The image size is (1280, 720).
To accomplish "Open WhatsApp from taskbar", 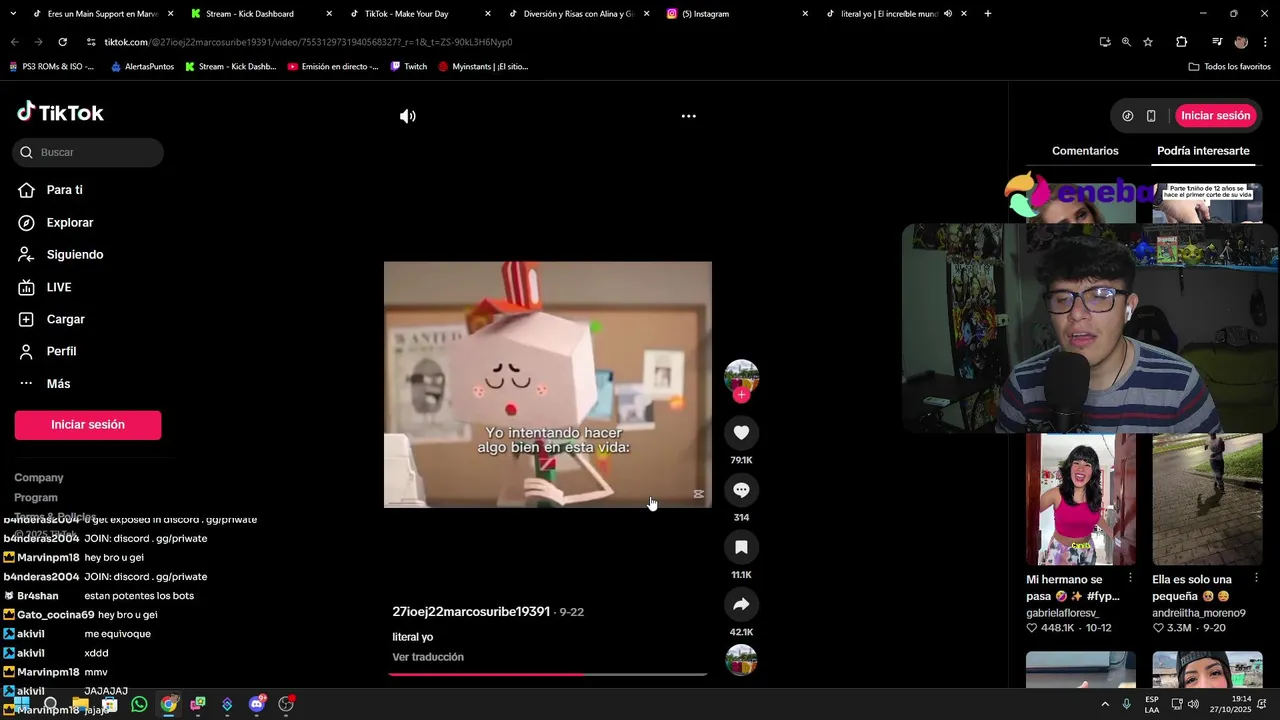I will pos(139,704).
